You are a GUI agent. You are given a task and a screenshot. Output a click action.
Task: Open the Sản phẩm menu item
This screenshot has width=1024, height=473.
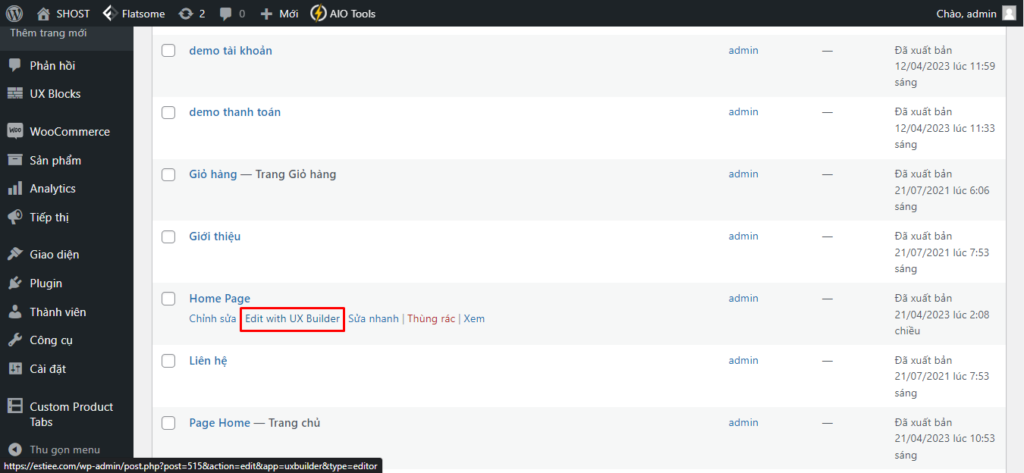click(x=55, y=160)
